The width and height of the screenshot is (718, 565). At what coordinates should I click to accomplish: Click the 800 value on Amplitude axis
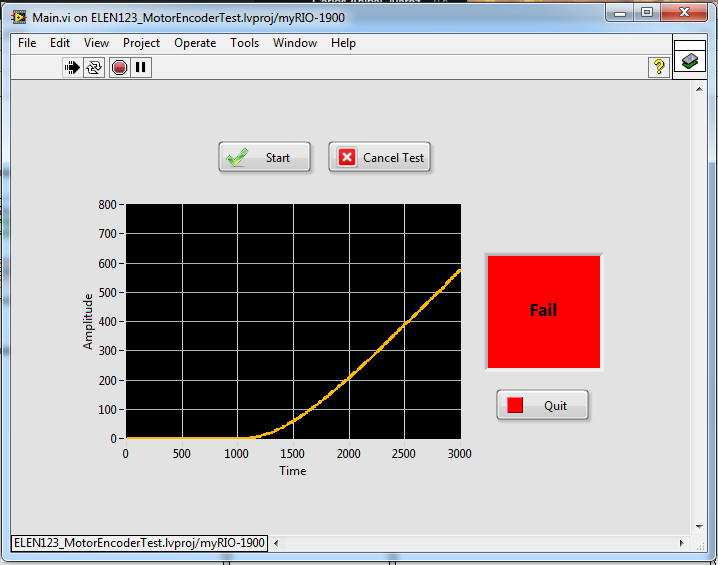pyautogui.click(x=107, y=205)
